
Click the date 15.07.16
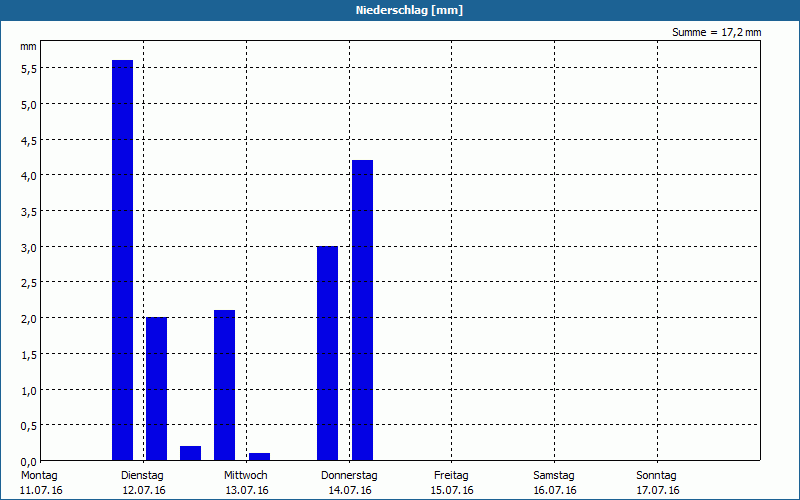coord(452,491)
